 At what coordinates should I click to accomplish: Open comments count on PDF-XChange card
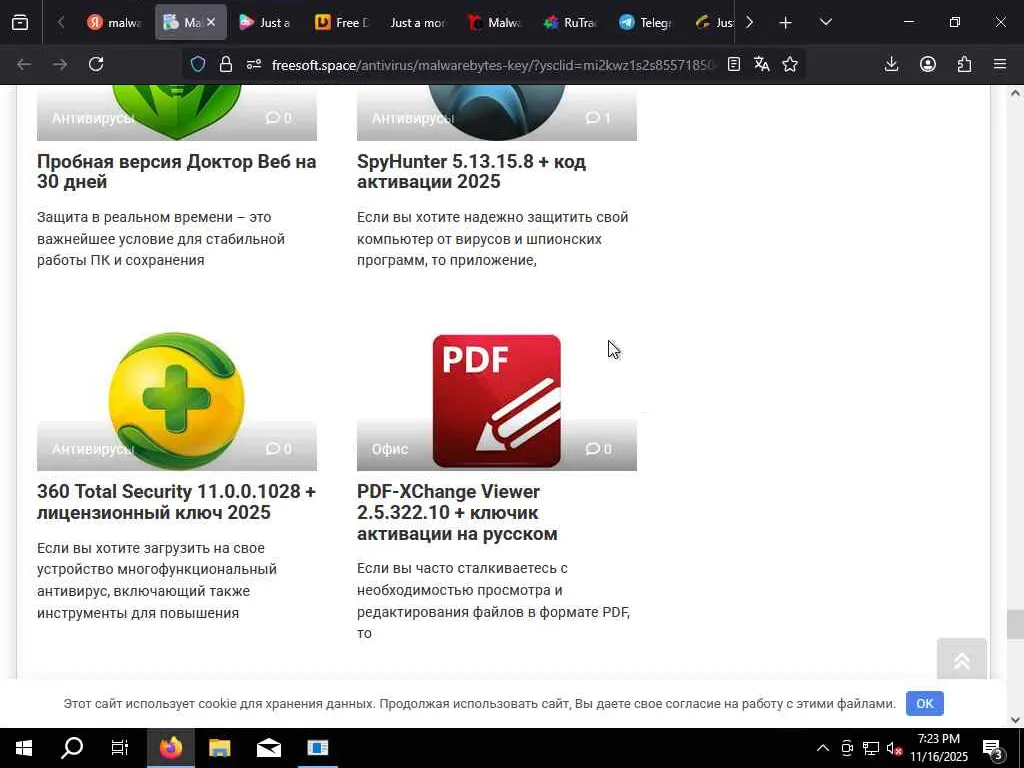click(x=599, y=449)
